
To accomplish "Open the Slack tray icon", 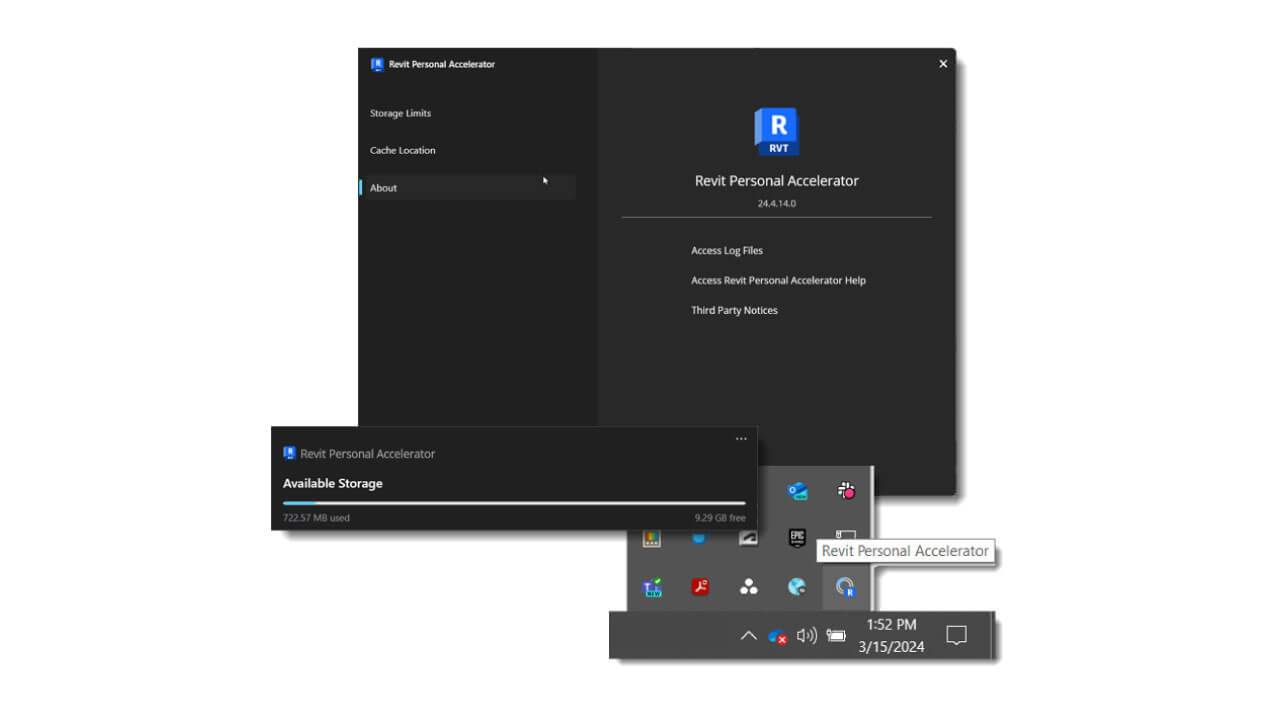I will [846, 490].
